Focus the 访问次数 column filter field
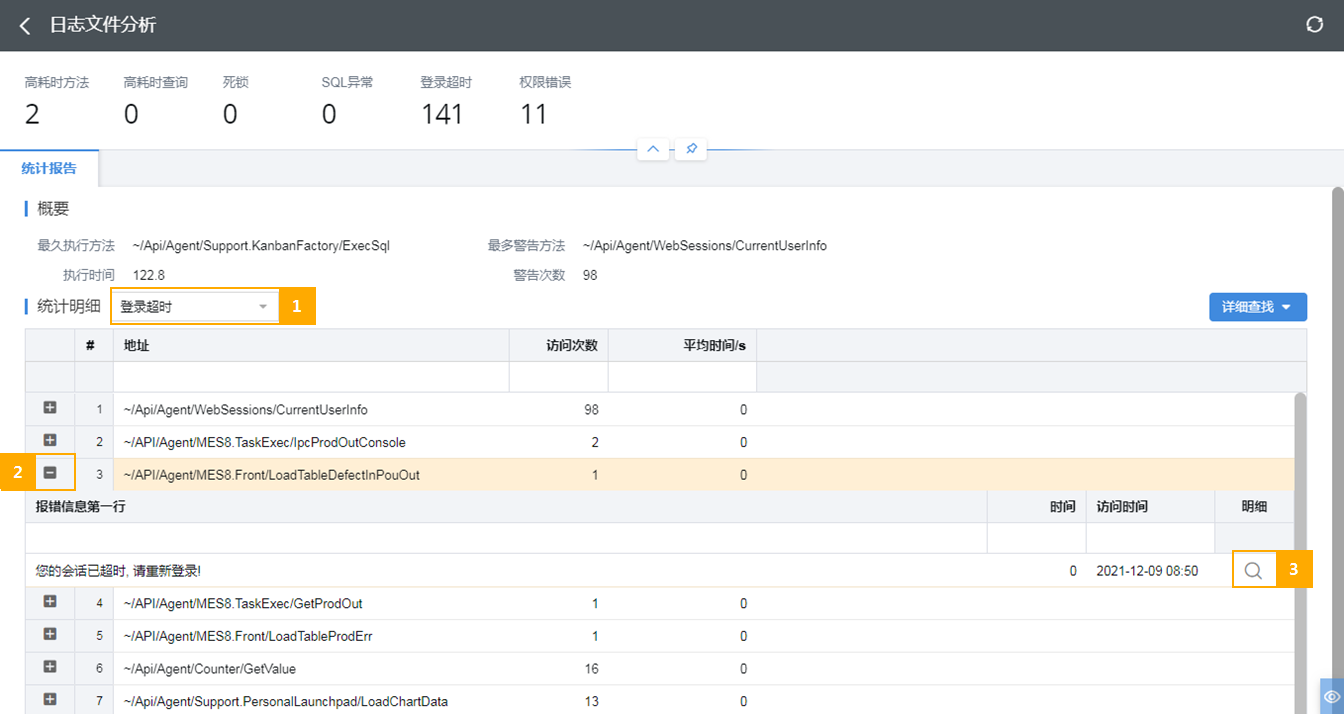This screenshot has width=1344, height=714. pyautogui.click(x=559, y=377)
